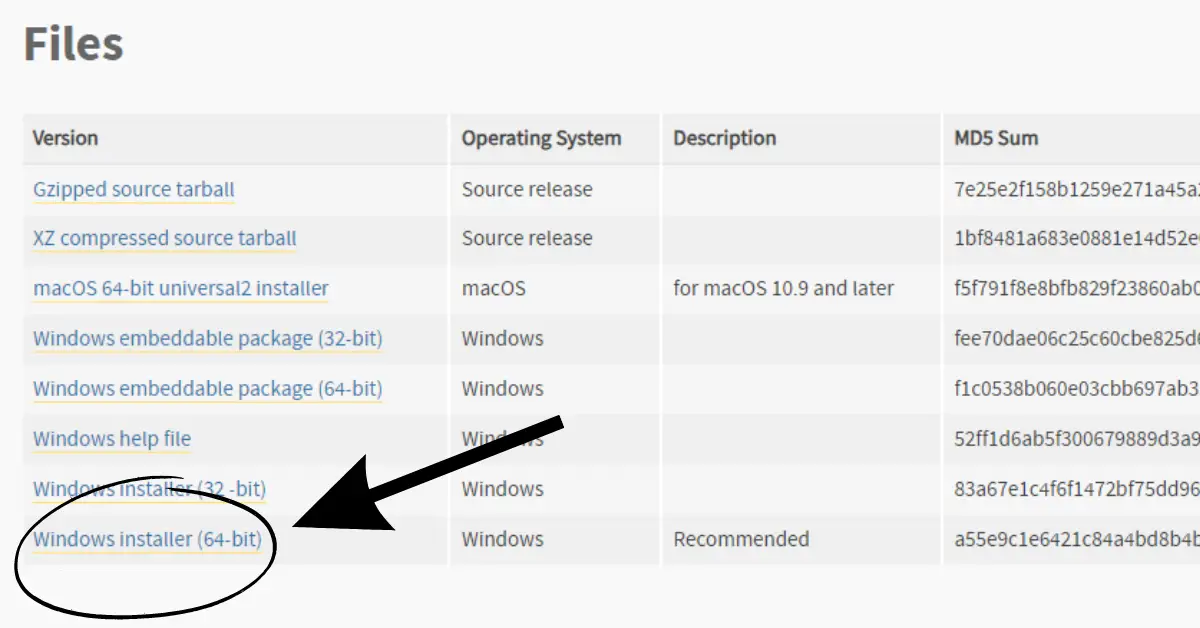The image size is (1200, 628).
Task: Click the Files page heading
Action: [75, 43]
